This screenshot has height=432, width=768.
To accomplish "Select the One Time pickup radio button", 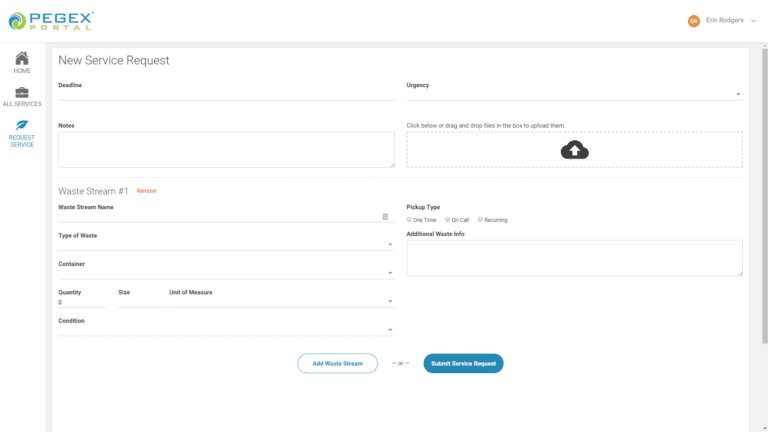I will [409, 219].
